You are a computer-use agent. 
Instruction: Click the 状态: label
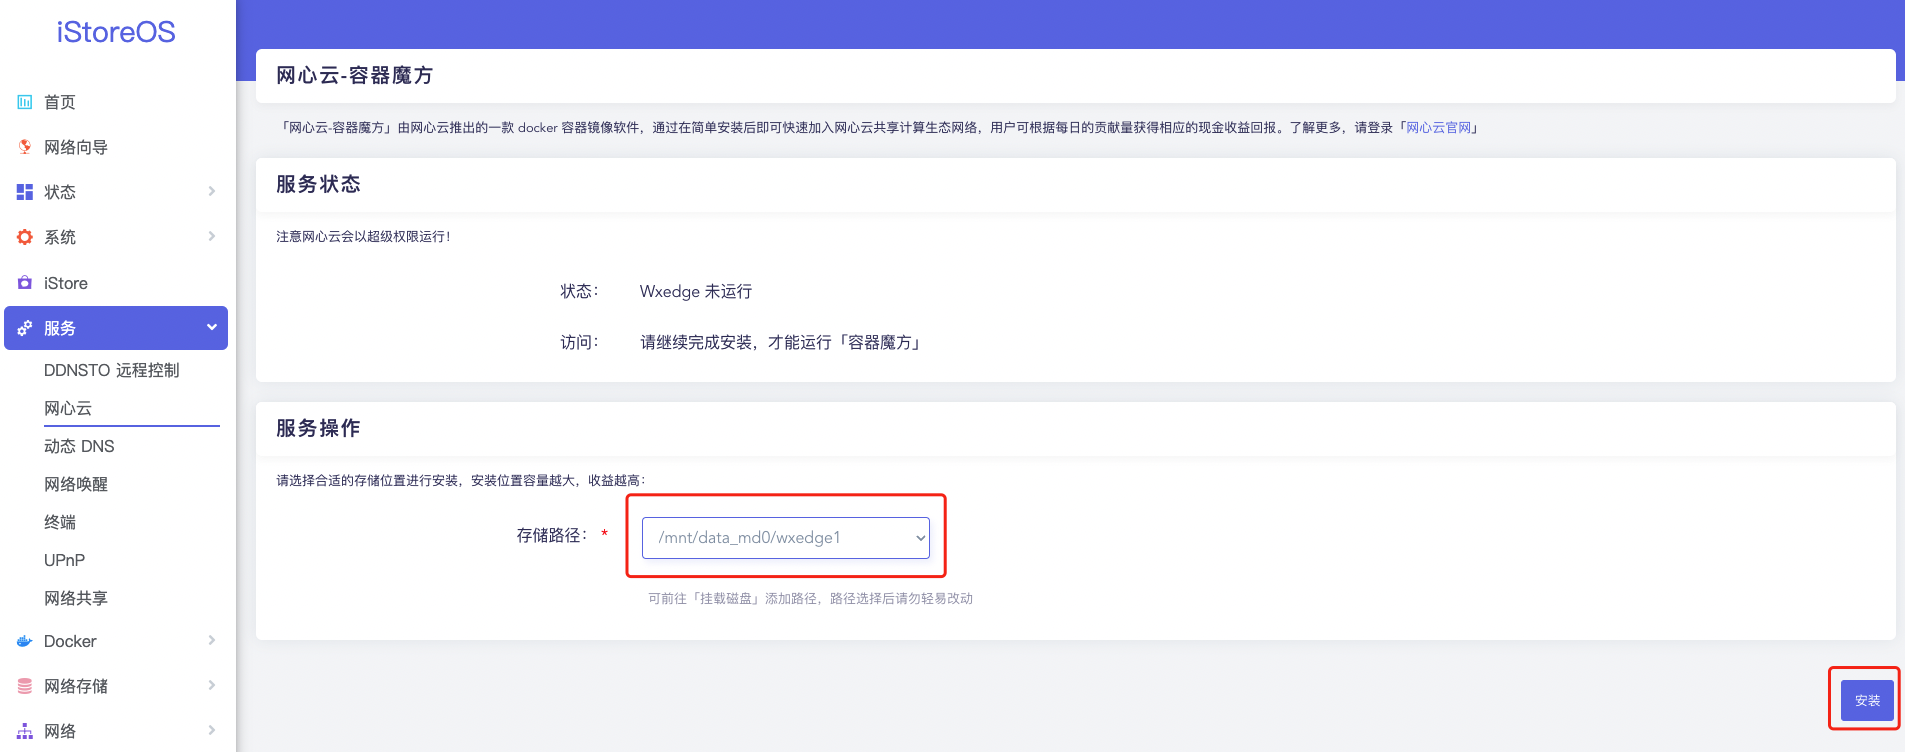point(579,291)
